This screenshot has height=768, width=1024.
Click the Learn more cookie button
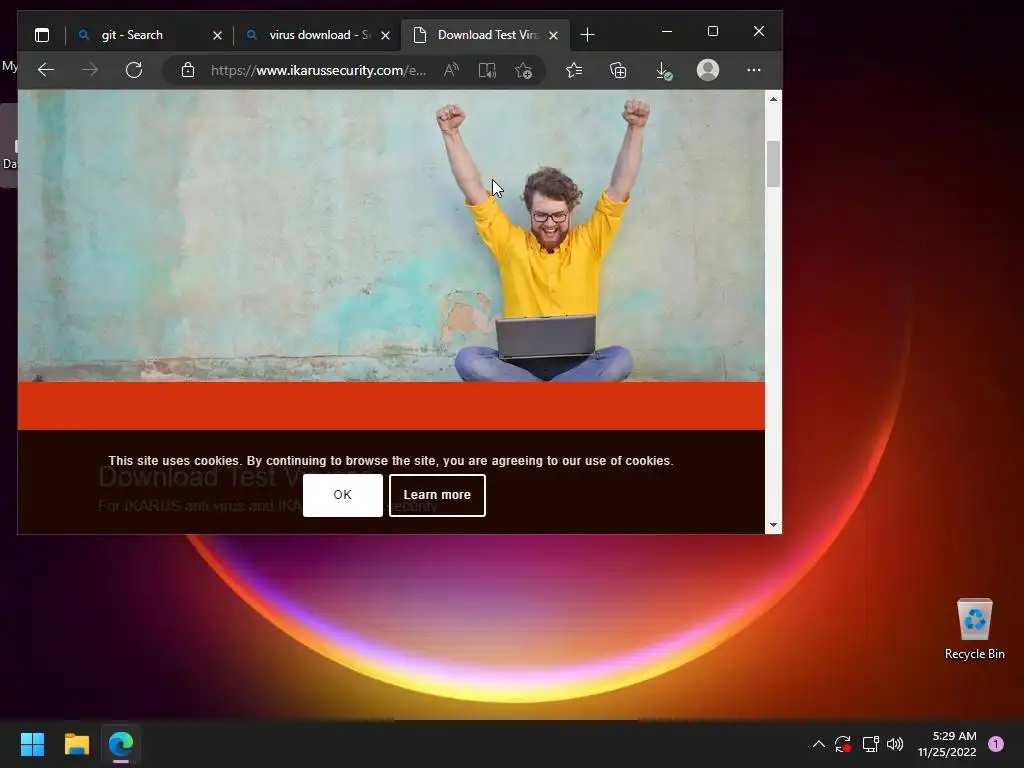(x=437, y=495)
